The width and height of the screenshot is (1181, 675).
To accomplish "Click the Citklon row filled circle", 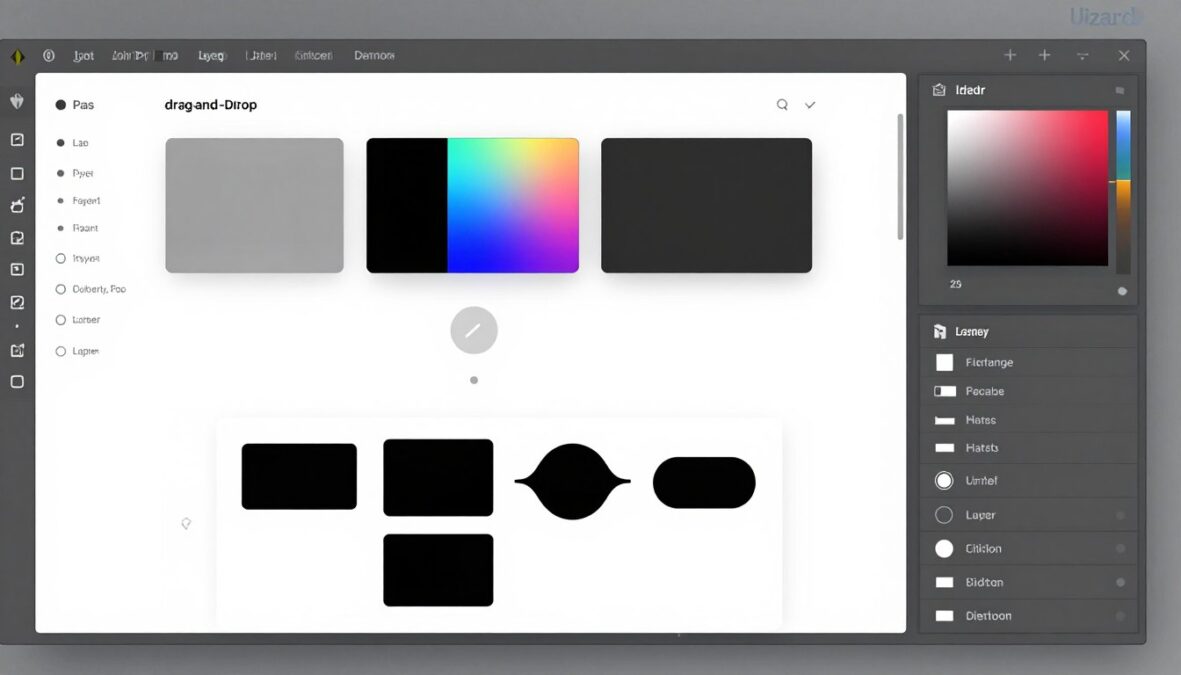I will 944,549.
